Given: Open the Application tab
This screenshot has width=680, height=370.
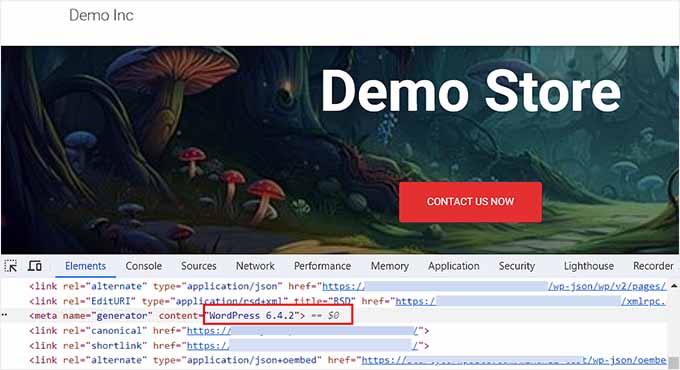Looking at the screenshot, I should point(454,266).
